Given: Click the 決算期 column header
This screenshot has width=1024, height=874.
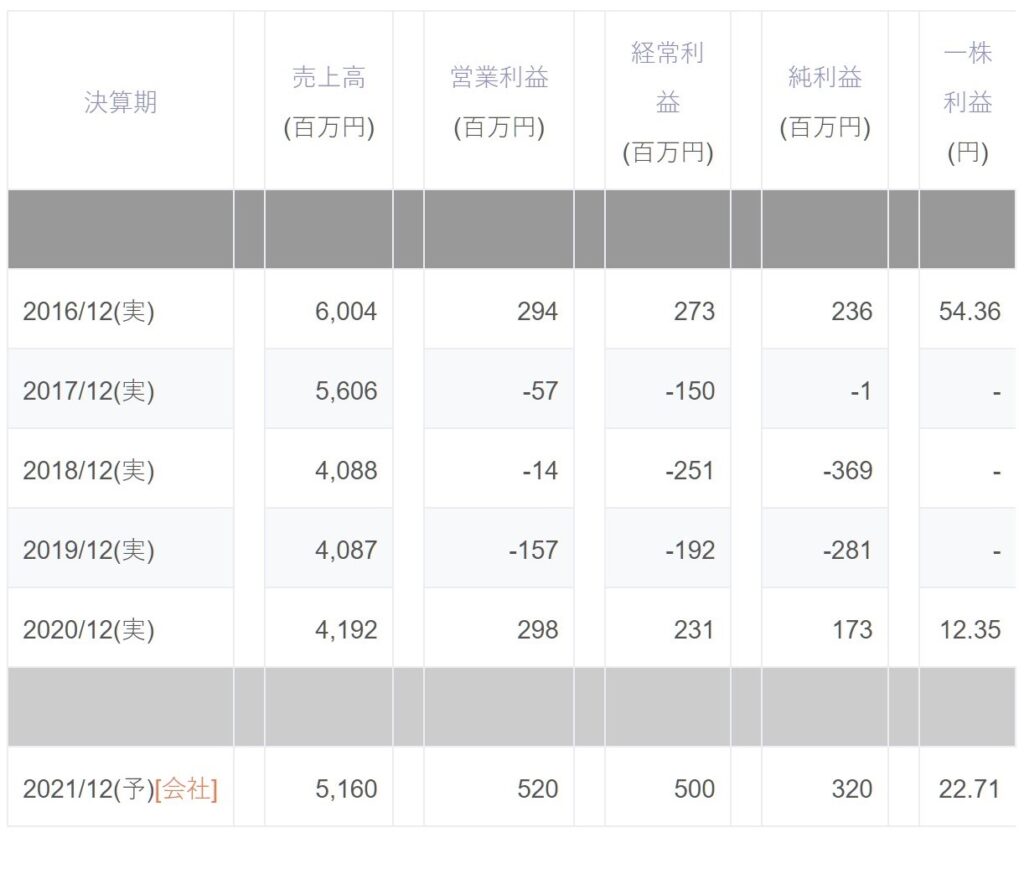Looking at the screenshot, I should pyautogui.click(x=120, y=102).
